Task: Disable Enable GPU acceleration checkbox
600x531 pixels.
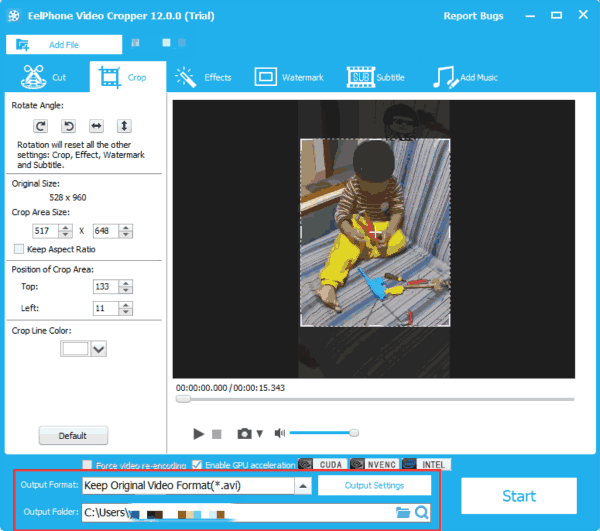Action: [197, 465]
